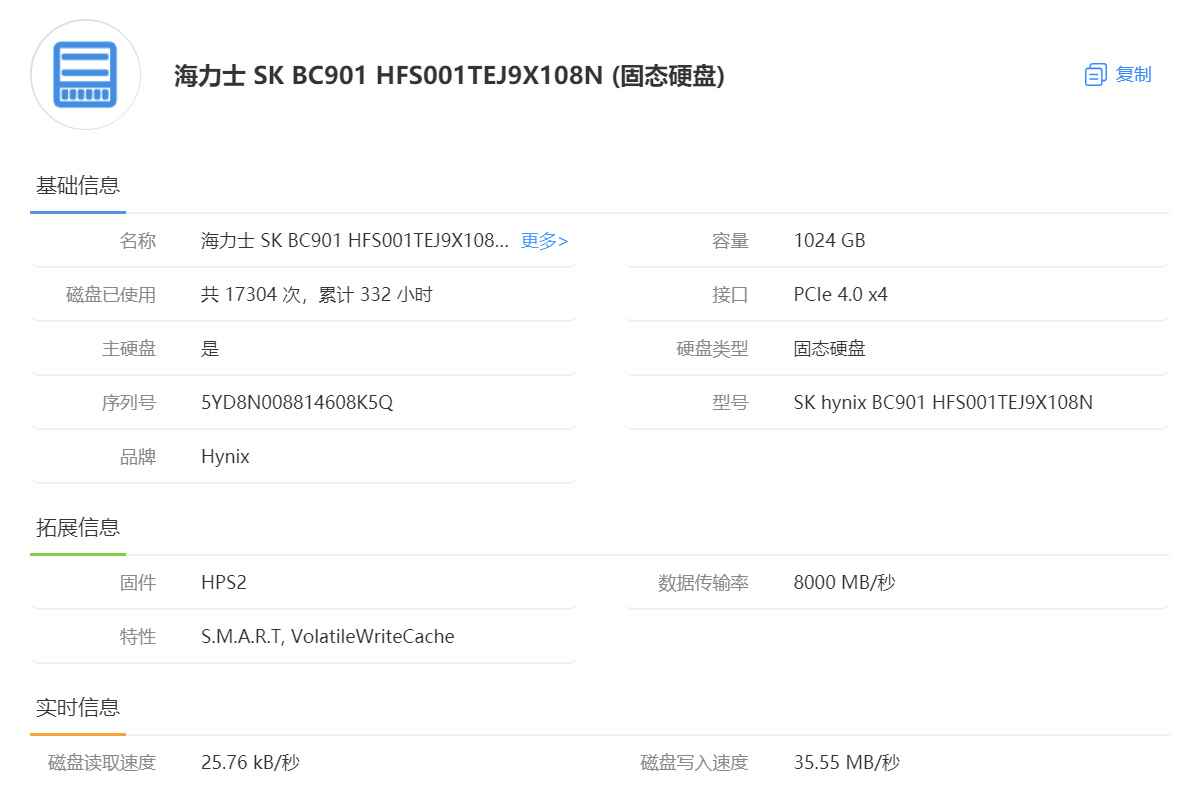Click the SK hynix BC901 model value
1186x787 pixels.
[x=942, y=403]
